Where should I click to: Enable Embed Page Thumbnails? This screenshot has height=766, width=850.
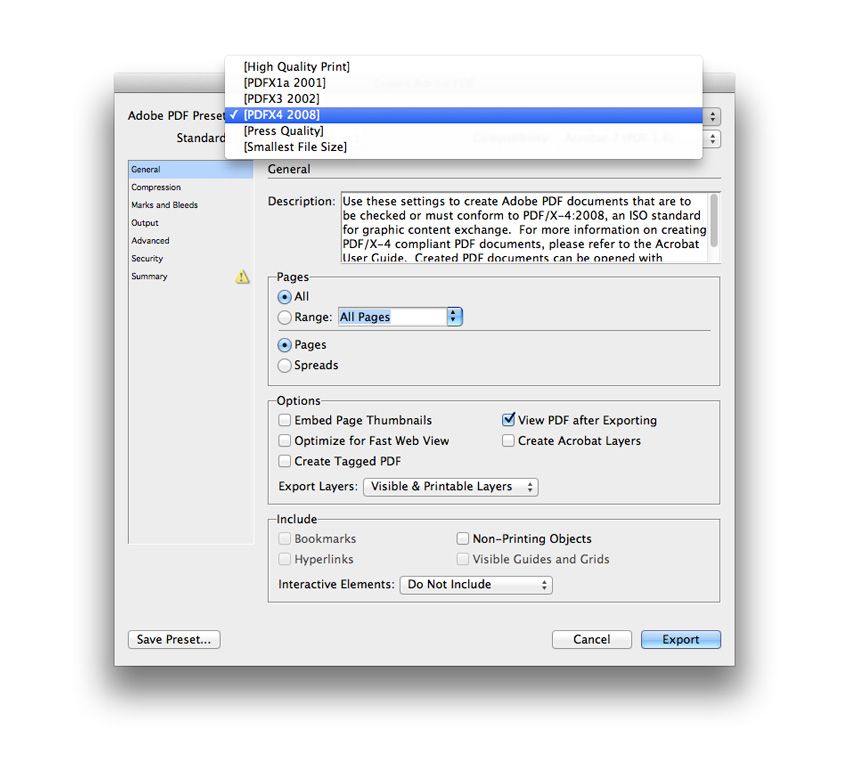pyautogui.click(x=284, y=420)
